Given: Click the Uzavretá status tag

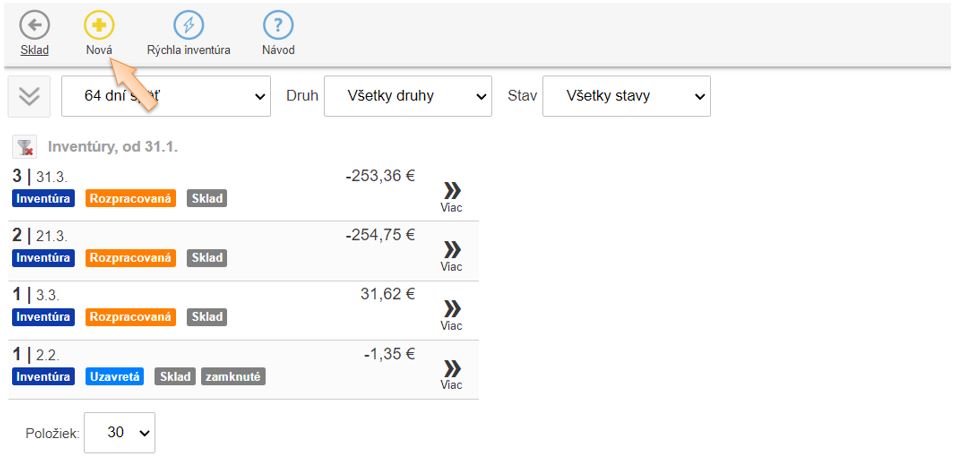Looking at the screenshot, I should coord(115,377).
